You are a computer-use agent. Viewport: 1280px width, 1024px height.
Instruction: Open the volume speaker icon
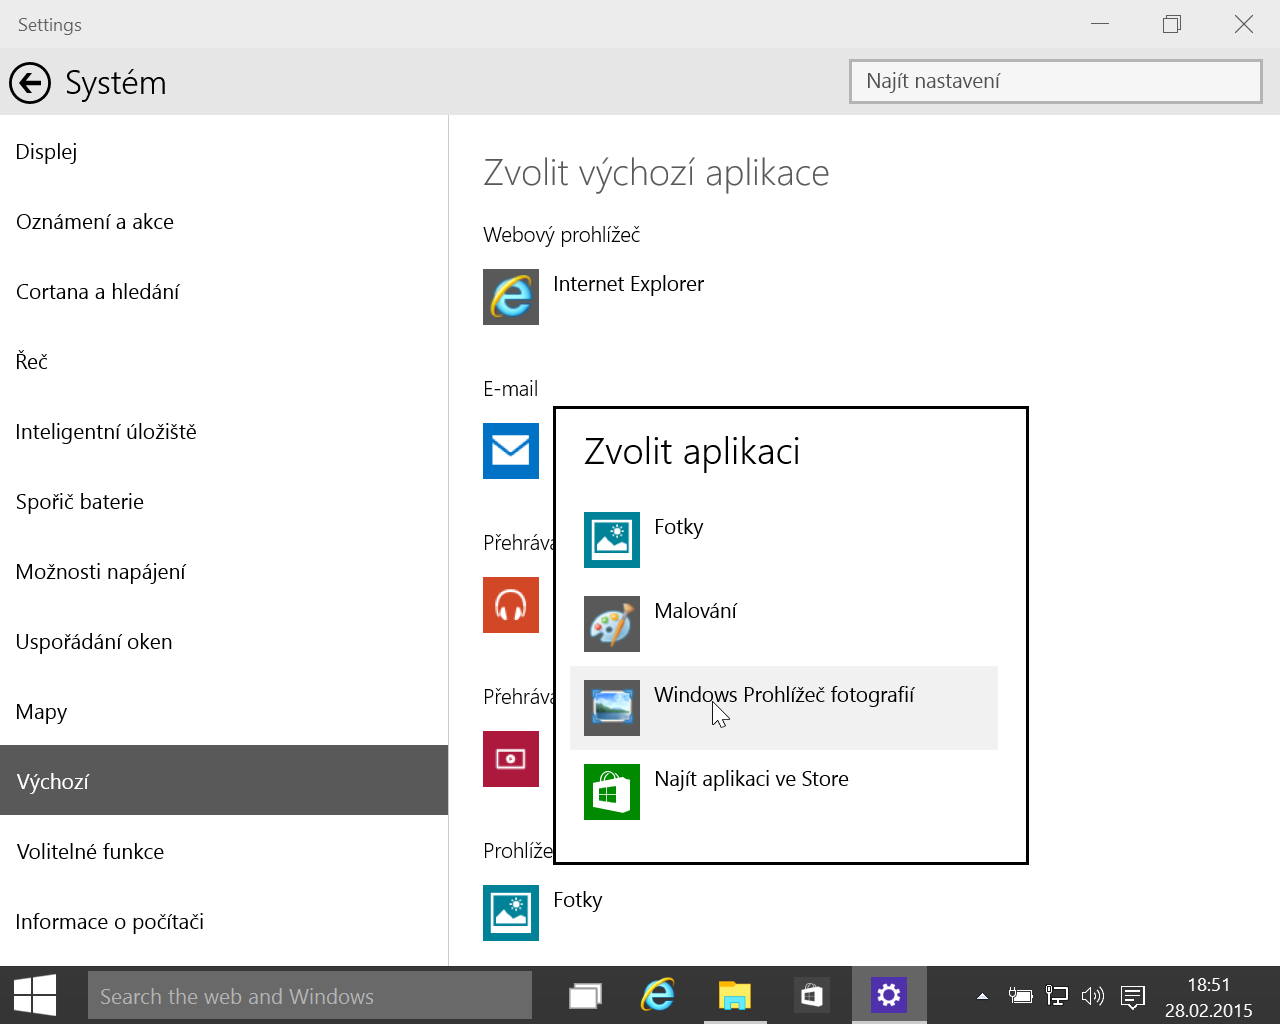pyautogui.click(x=1093, y=996)
